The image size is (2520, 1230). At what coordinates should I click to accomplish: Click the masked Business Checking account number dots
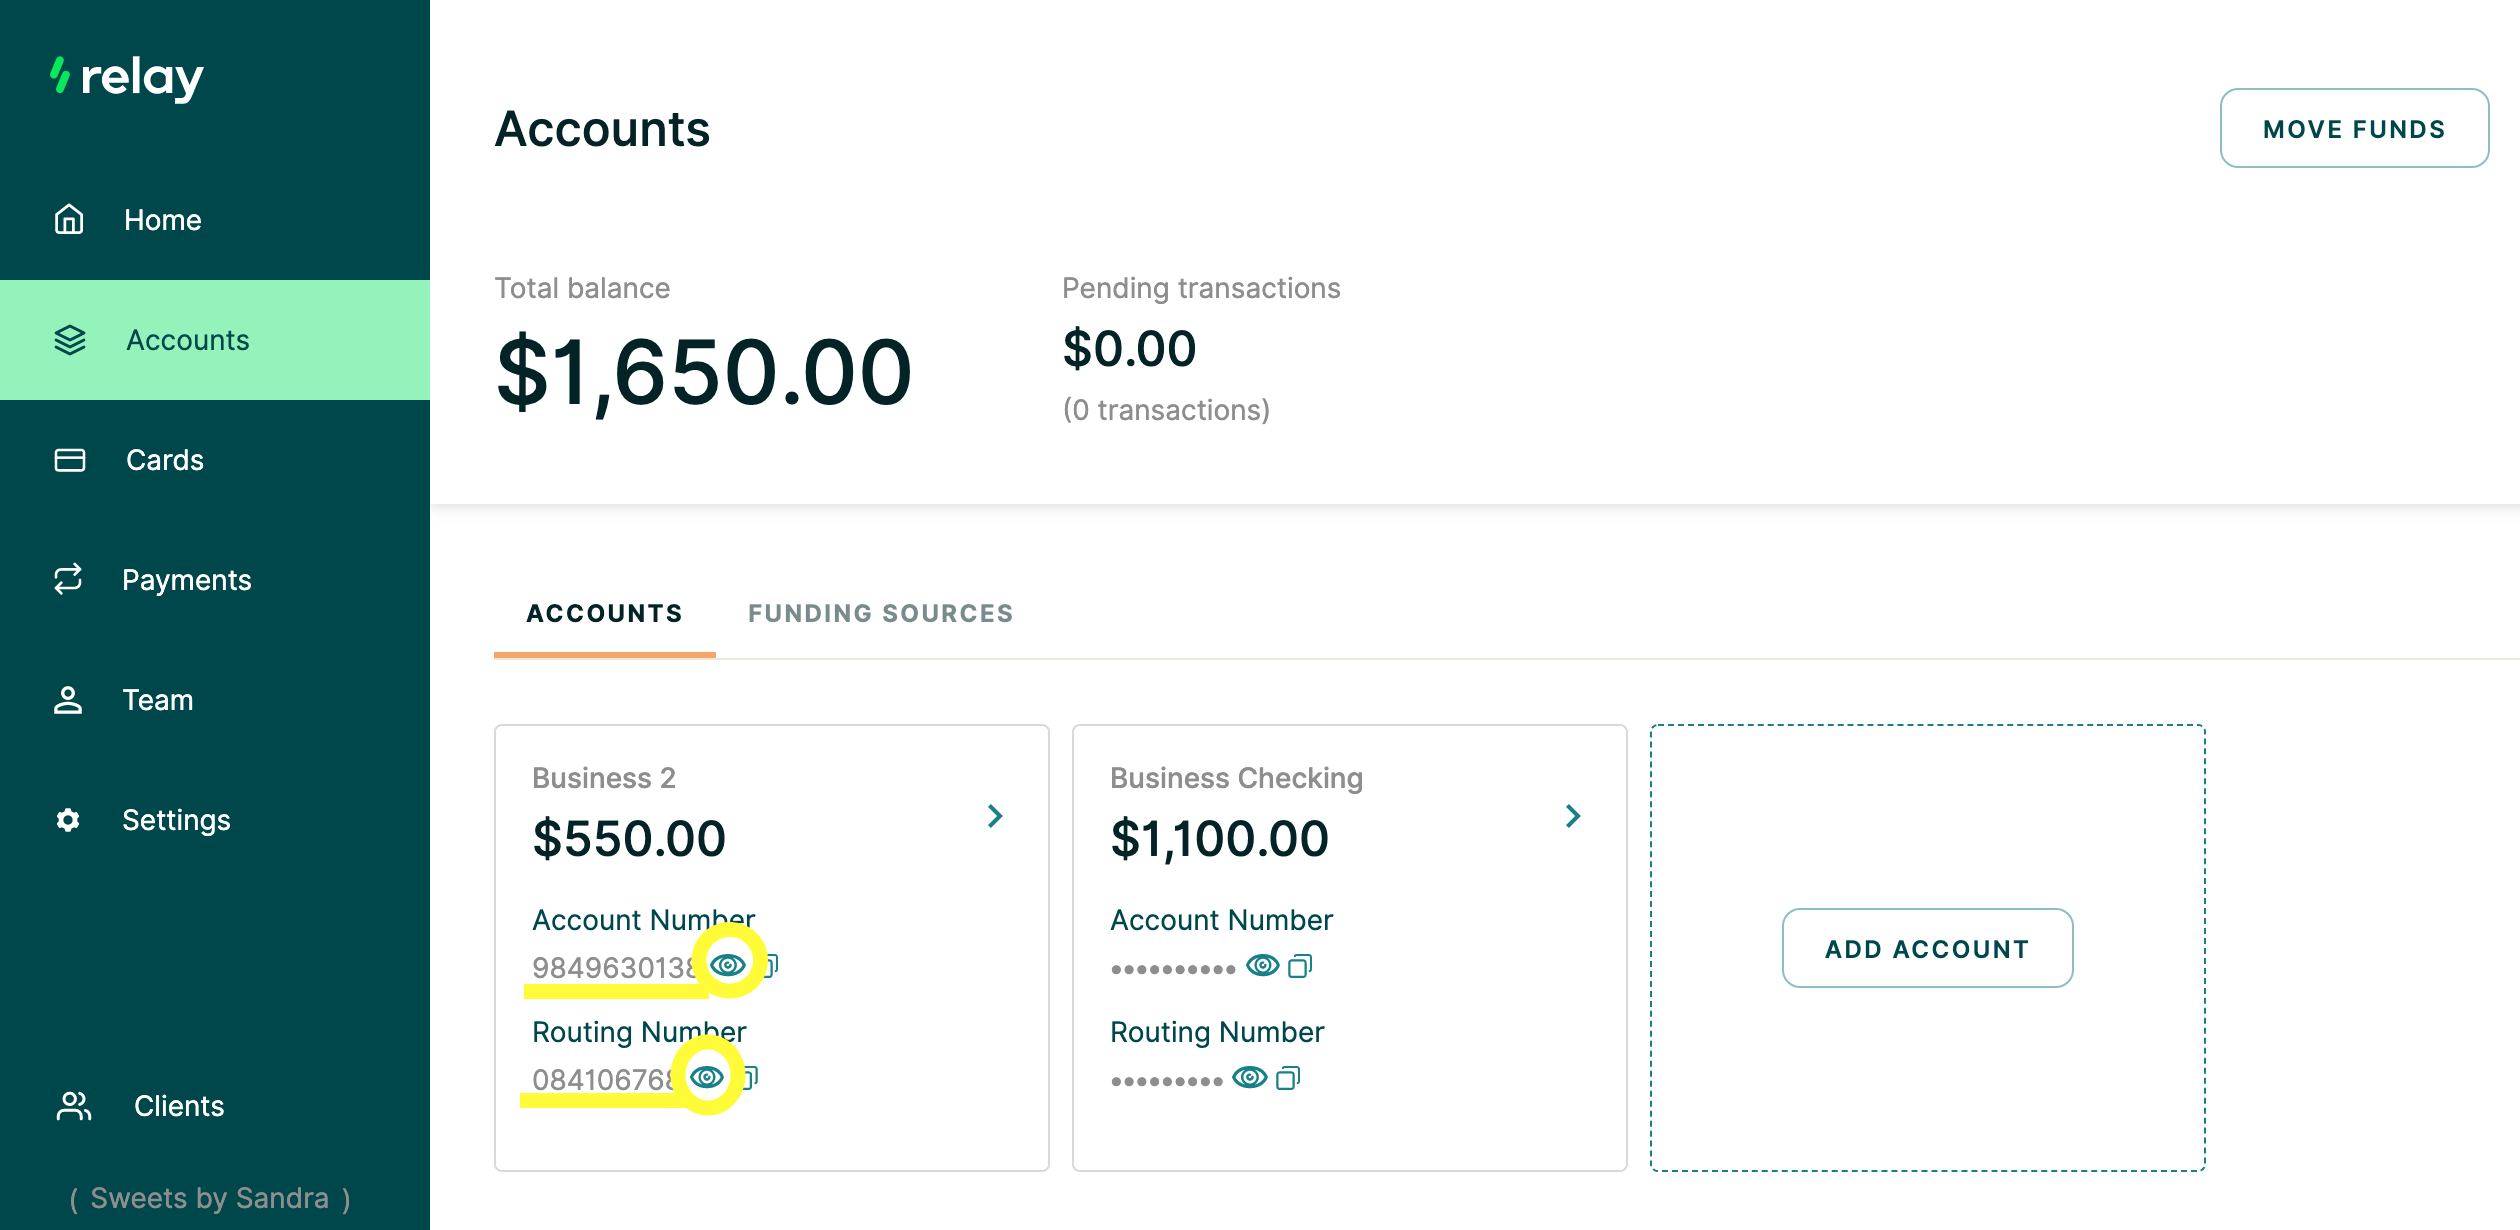pyautogui.click(x=1173, y=969)
